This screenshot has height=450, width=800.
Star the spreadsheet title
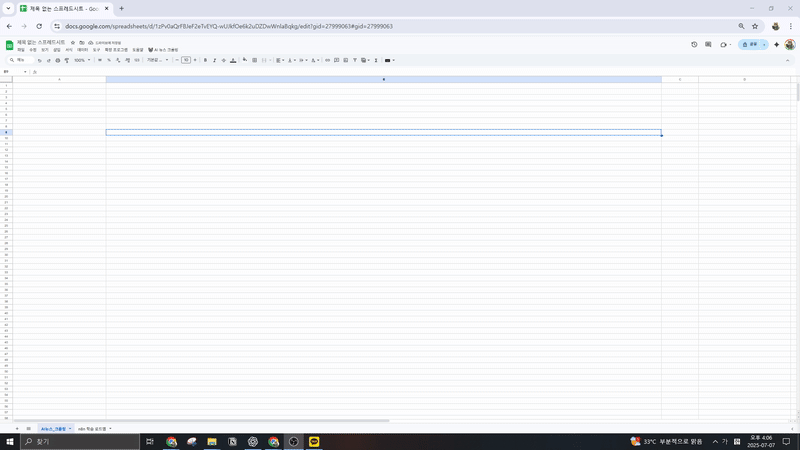click(x=73, y=43)
